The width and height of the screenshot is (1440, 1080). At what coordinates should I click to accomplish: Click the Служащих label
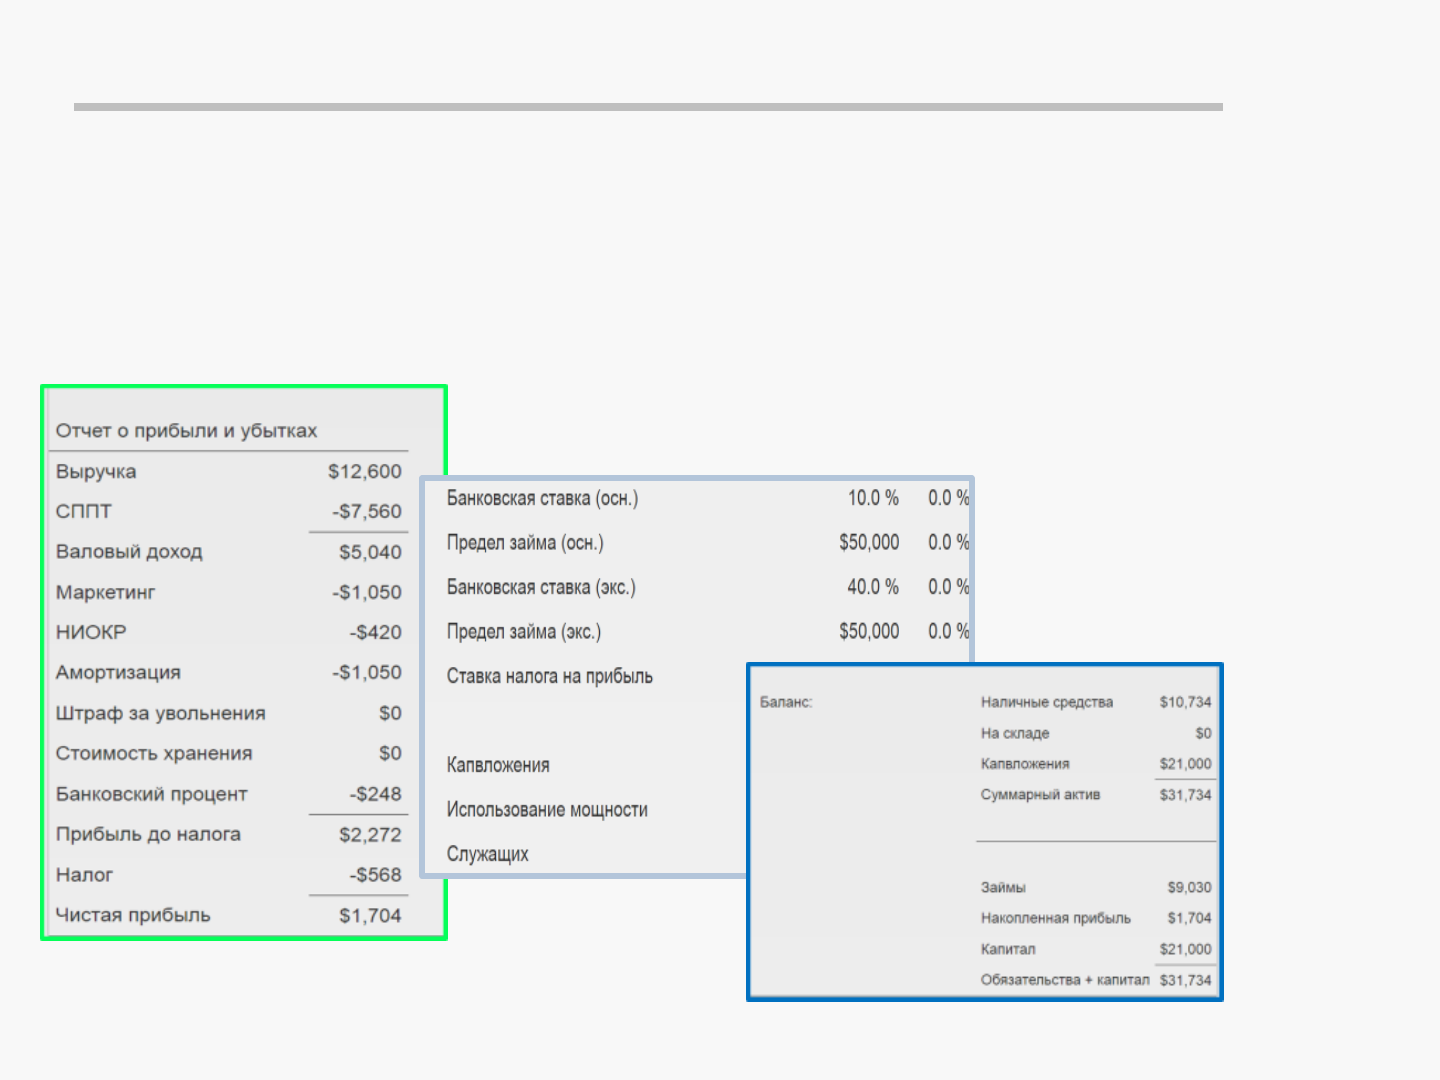(487, 855)
